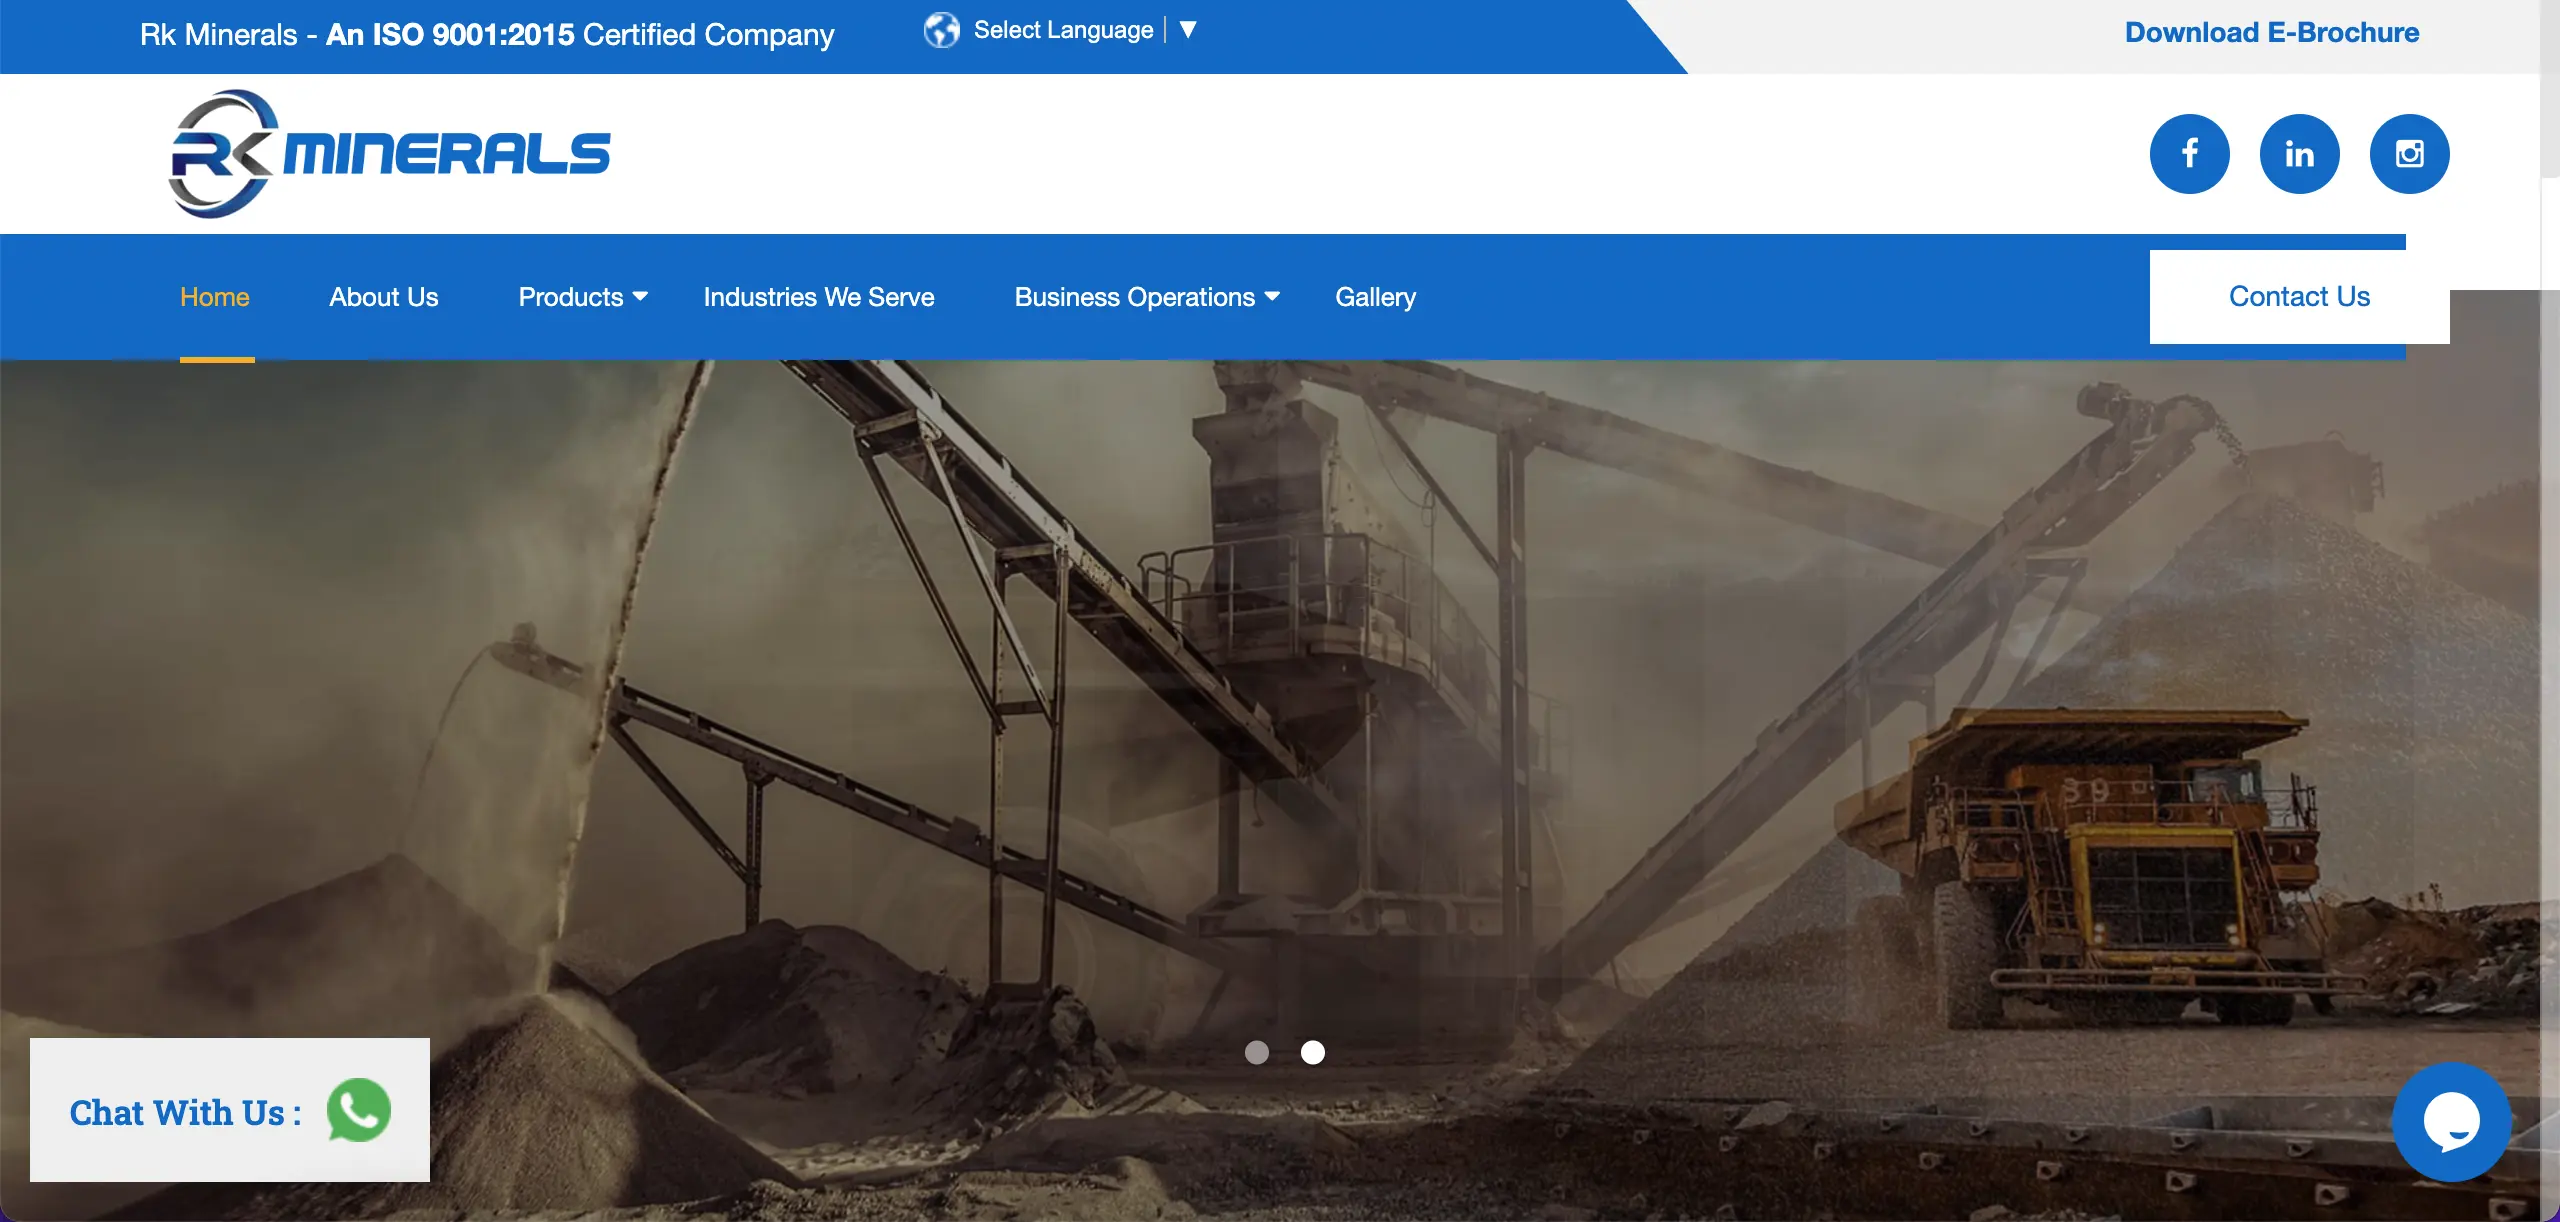
Task: Open the Gallery page
Action: (1376, 297)
